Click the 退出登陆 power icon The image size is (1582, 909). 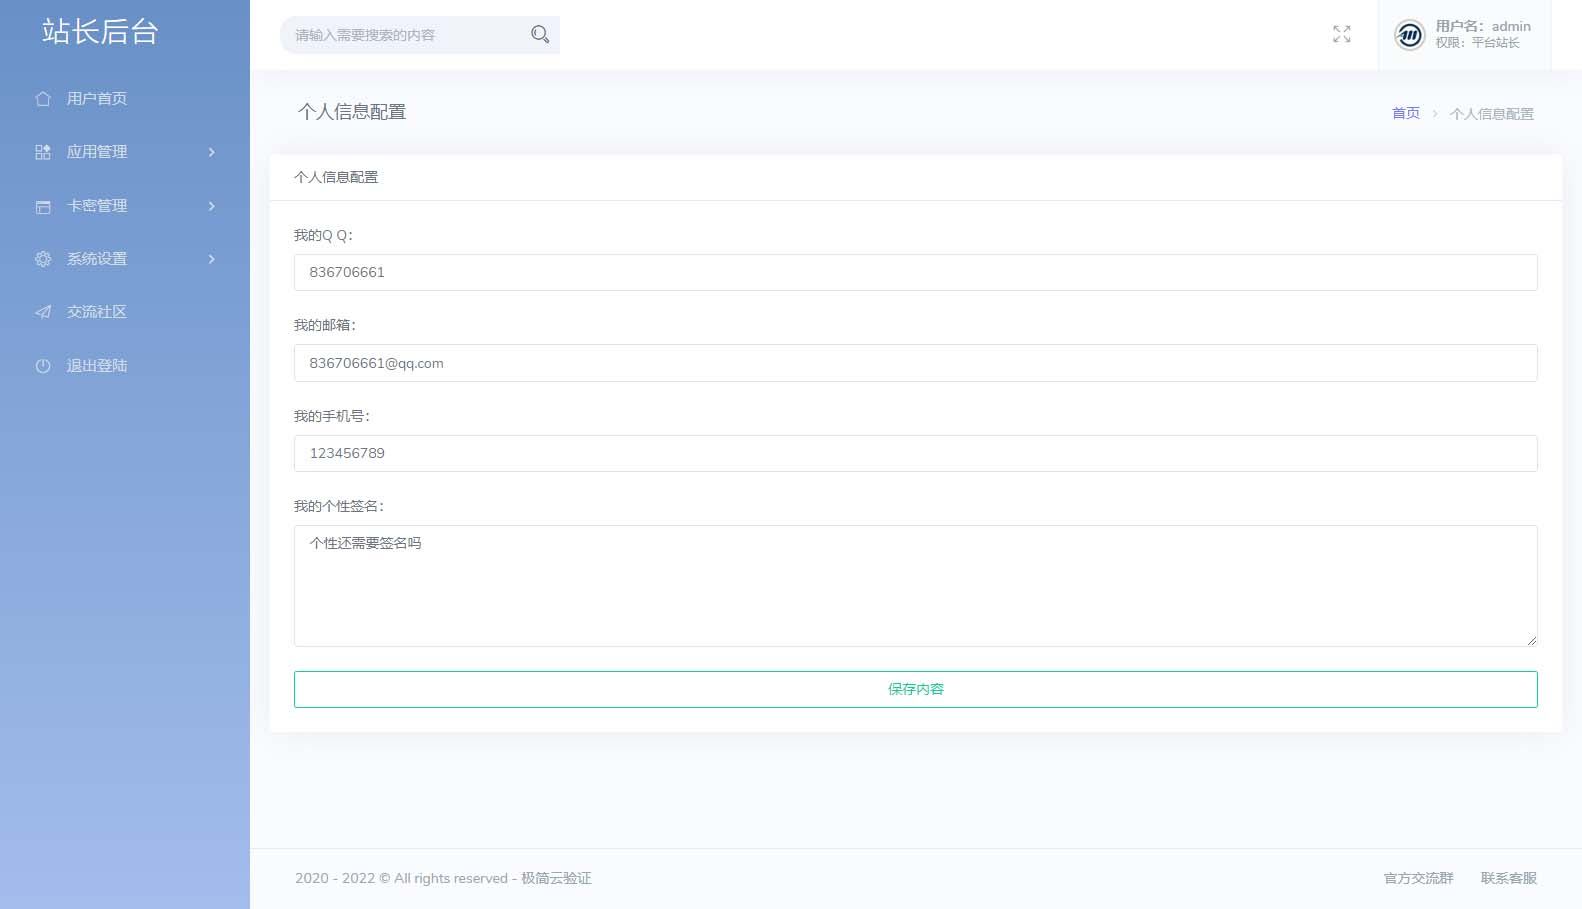tap(43, 366)
